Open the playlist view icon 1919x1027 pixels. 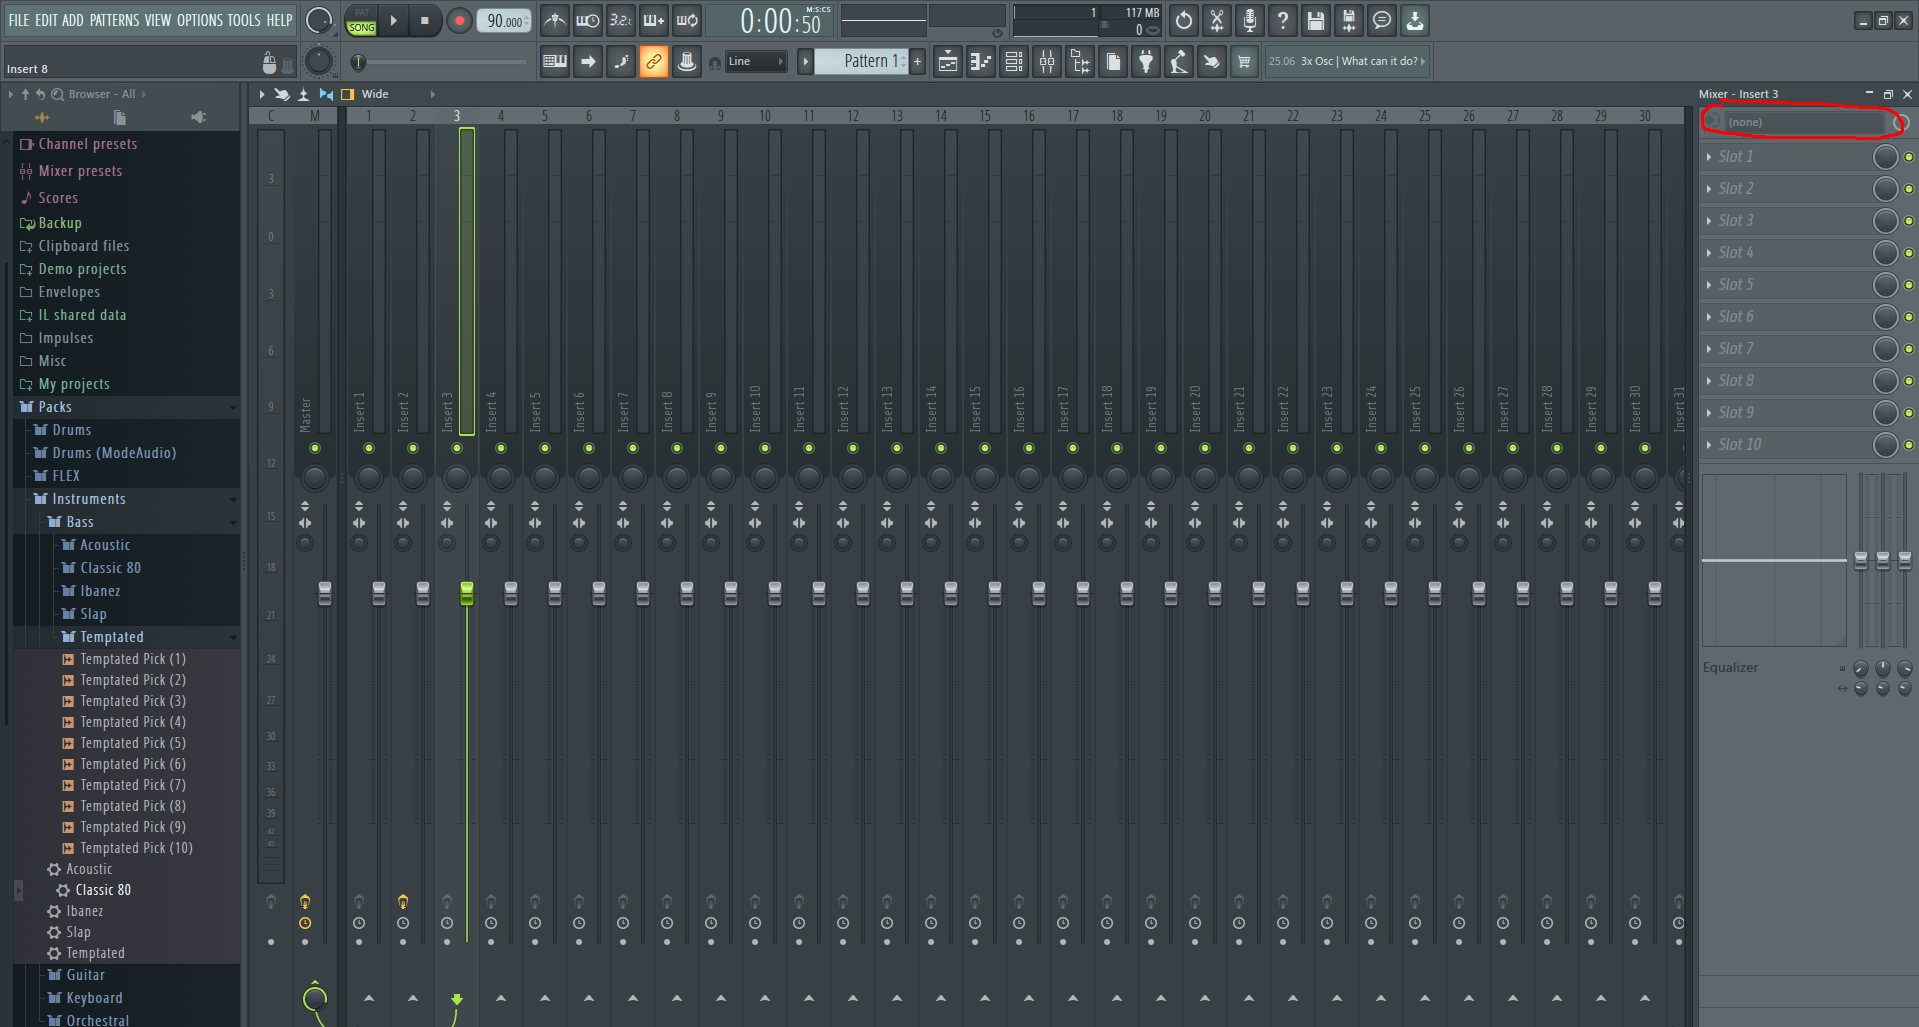point(948,62)
